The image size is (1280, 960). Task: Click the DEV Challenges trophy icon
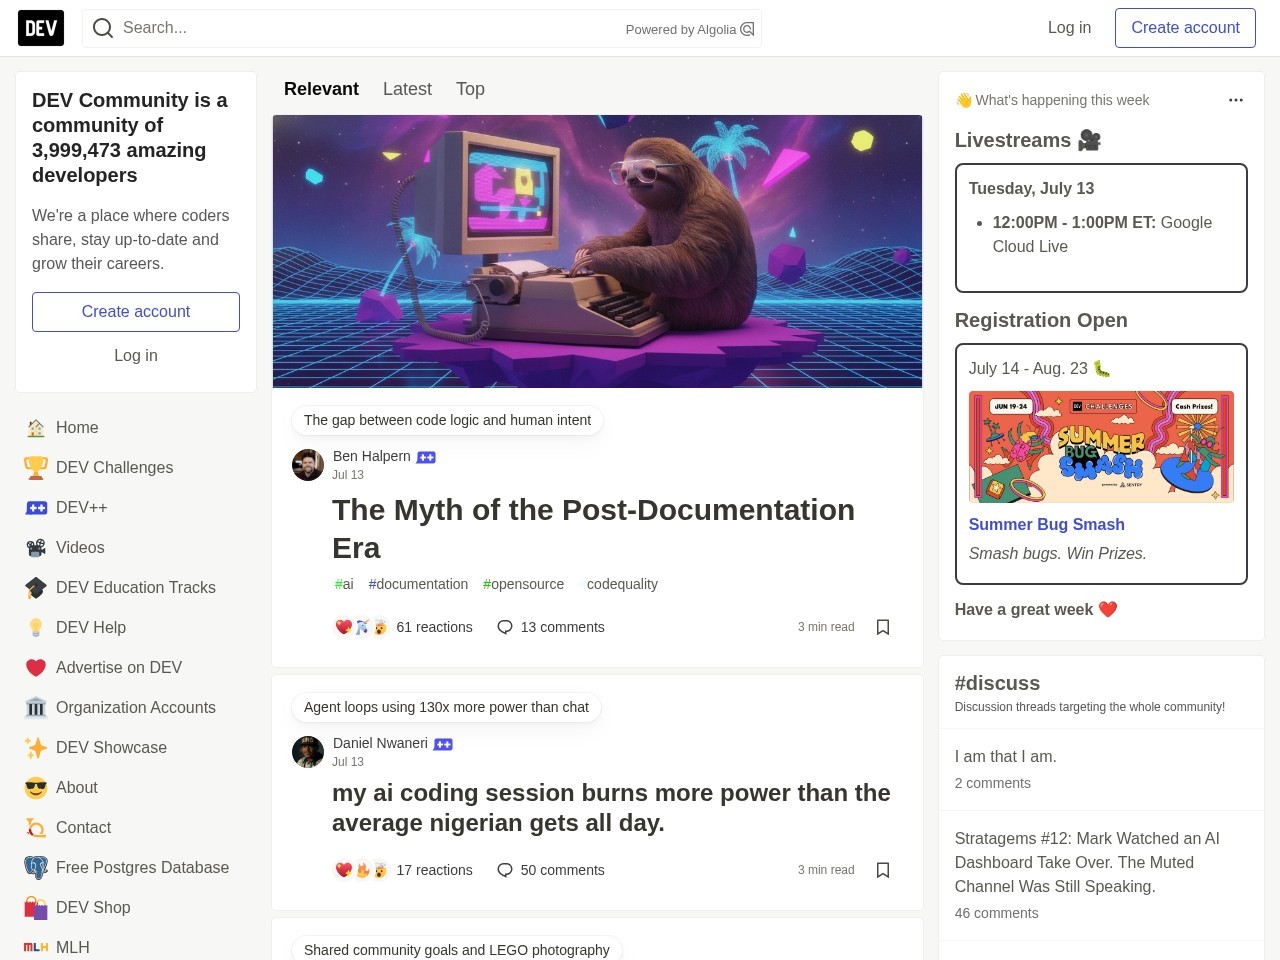click(36, 468)
